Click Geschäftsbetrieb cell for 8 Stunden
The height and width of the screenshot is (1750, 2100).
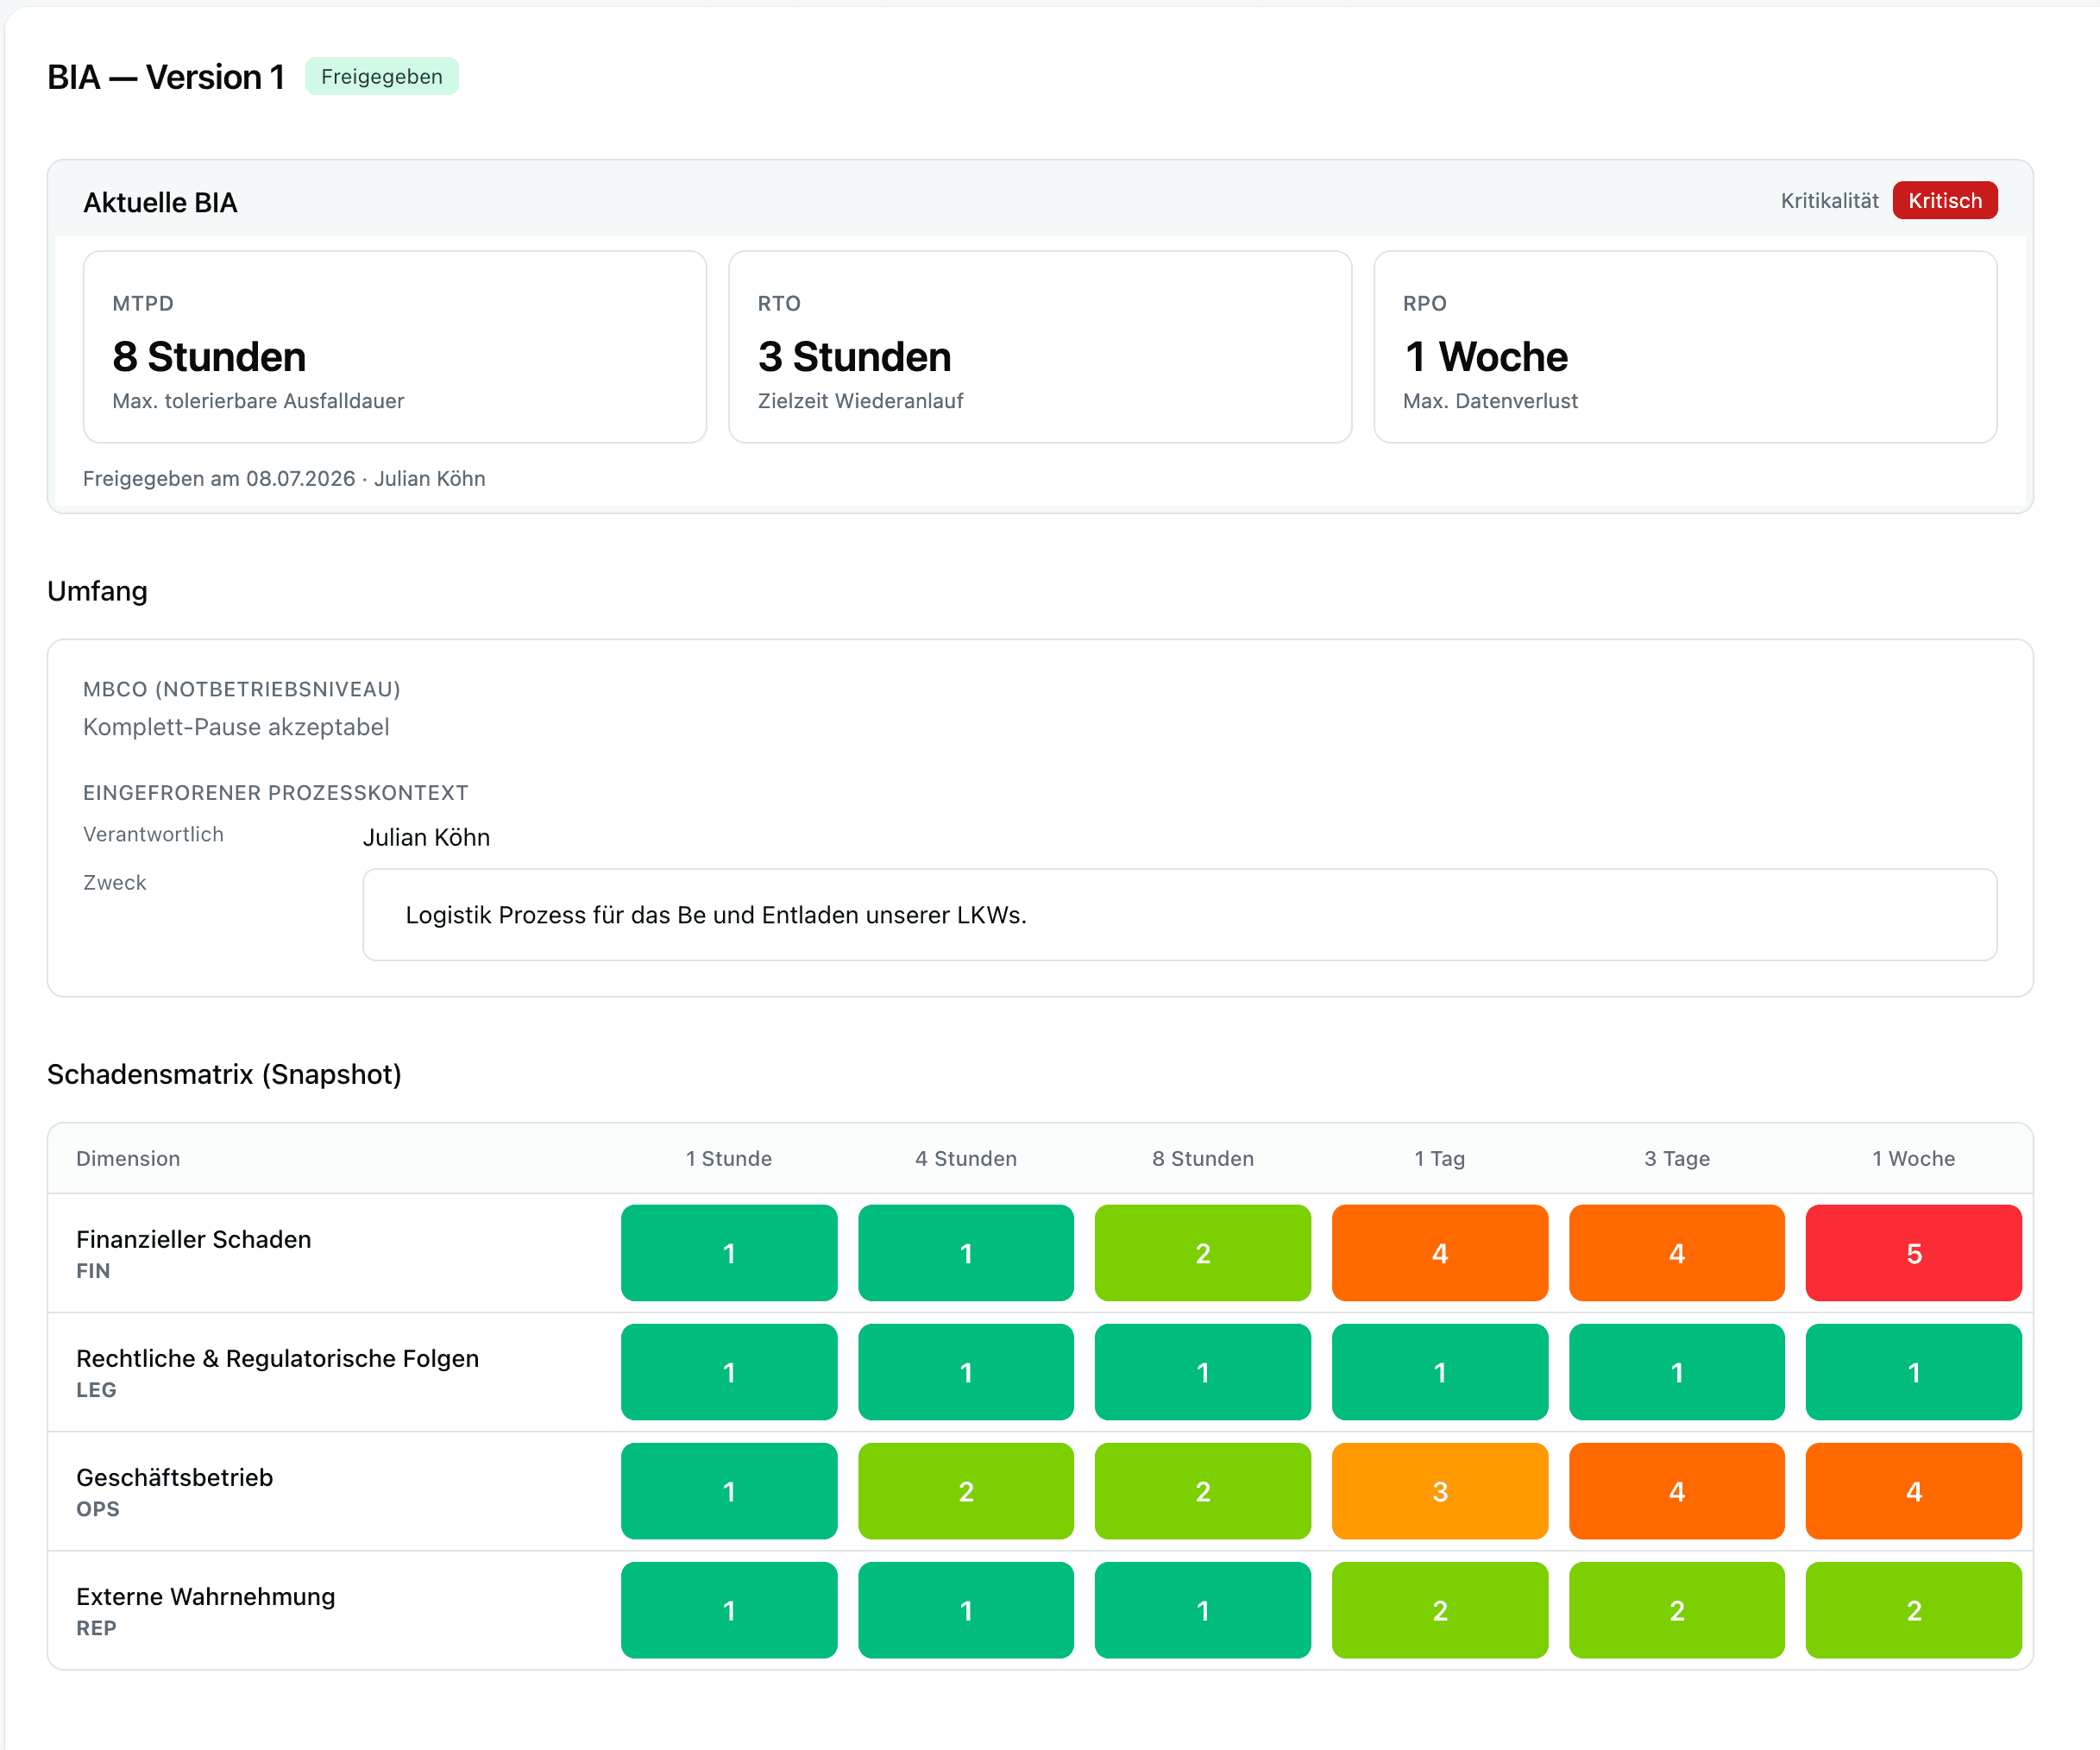1203,1491
